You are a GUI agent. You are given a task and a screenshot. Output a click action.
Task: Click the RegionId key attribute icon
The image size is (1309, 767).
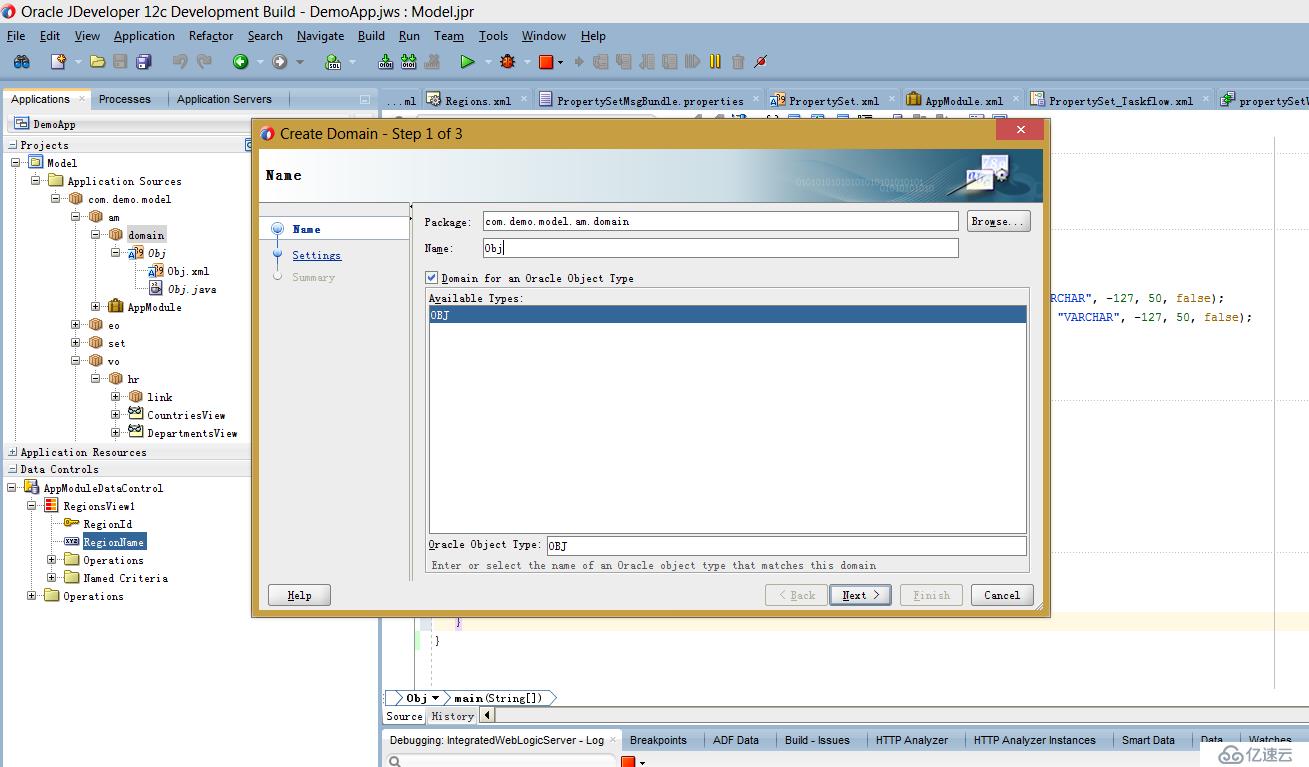pos(72,523)
